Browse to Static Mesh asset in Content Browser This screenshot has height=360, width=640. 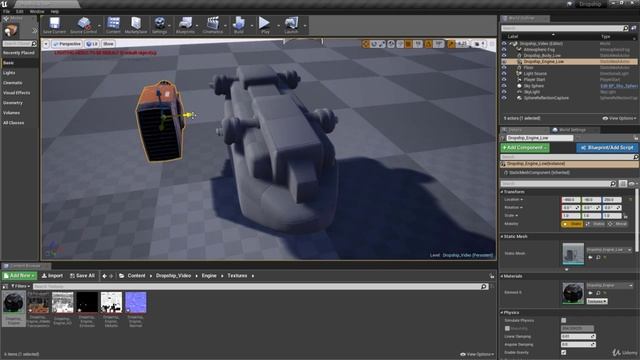598,258
